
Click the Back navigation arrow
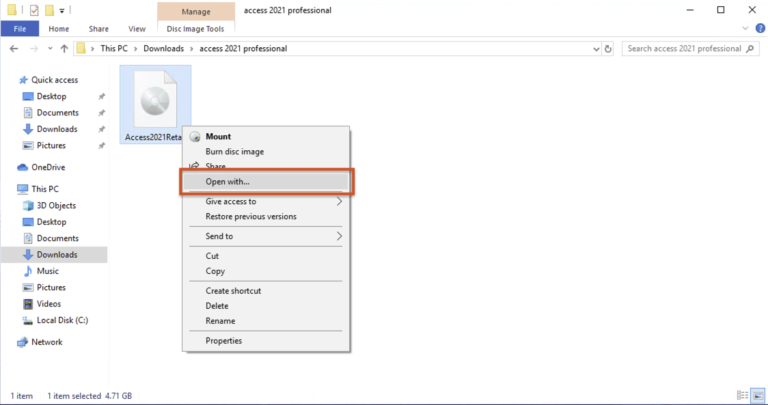point(14,48)
